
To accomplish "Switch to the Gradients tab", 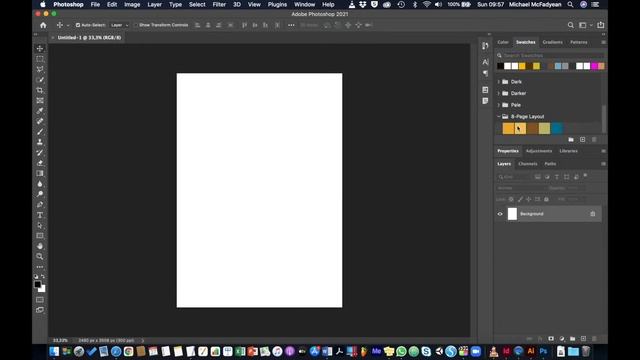I will tap(552, 42).
